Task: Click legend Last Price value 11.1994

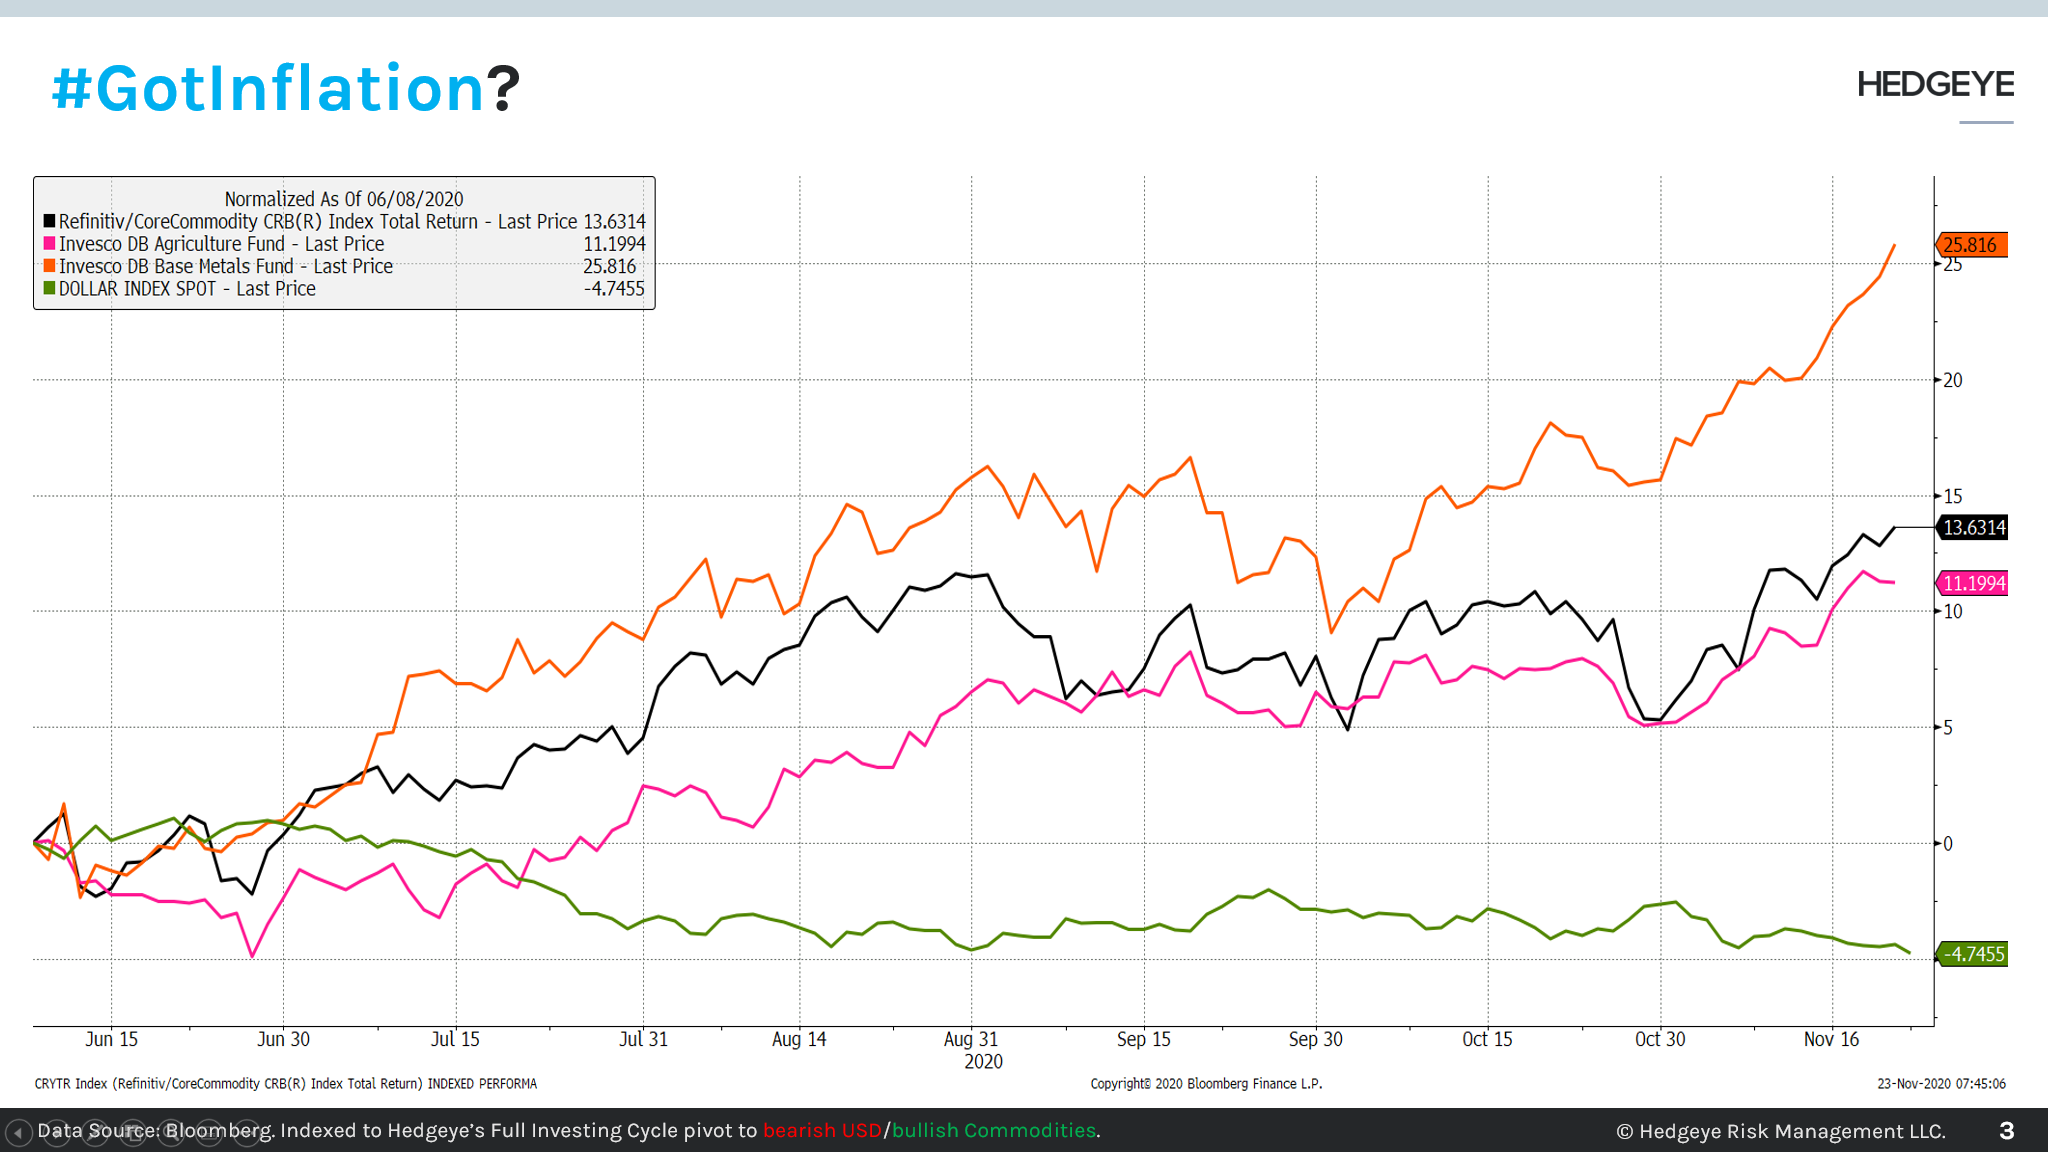Action: pos(614,244)
